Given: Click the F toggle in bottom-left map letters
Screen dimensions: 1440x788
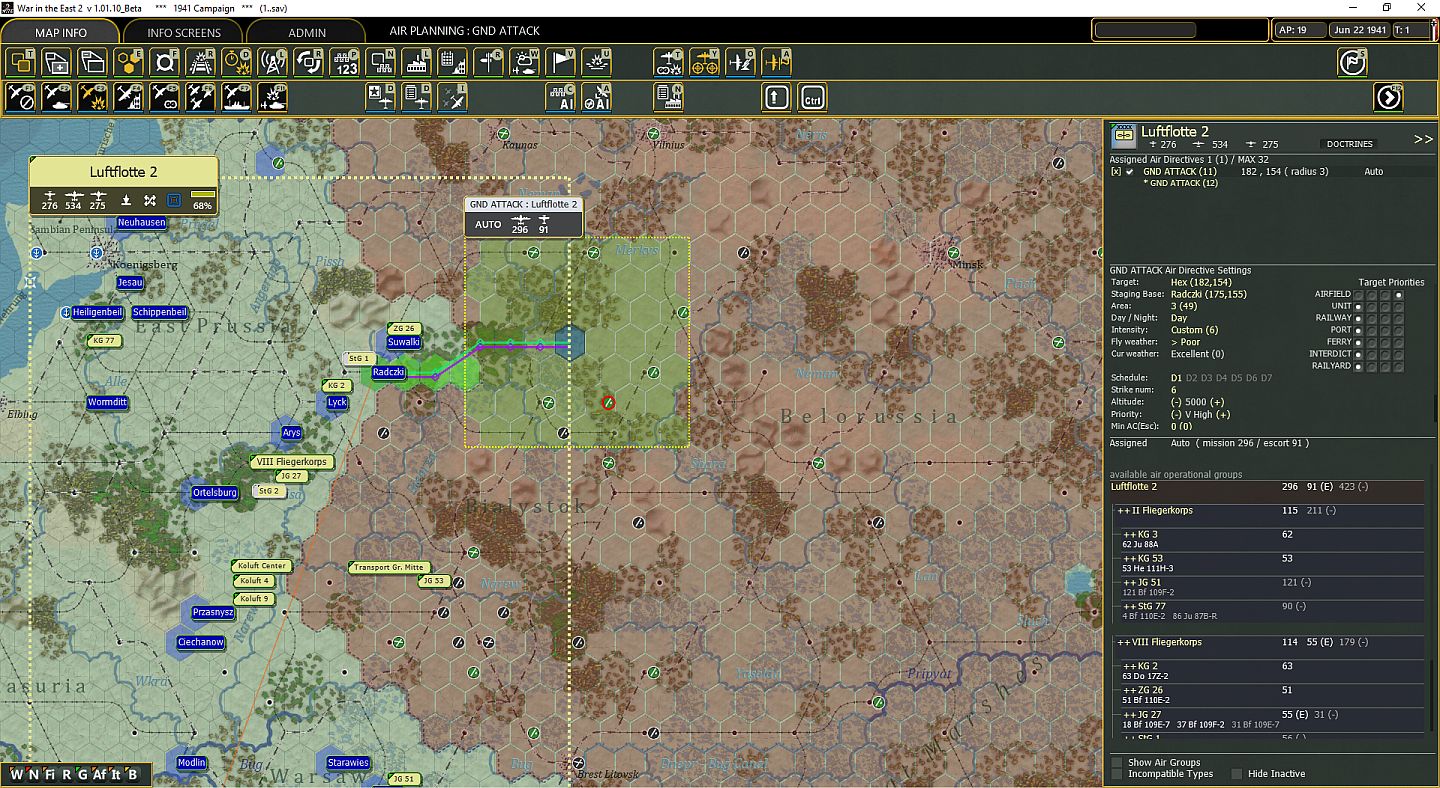Looking at the screenshot, I should coord(51,774).
